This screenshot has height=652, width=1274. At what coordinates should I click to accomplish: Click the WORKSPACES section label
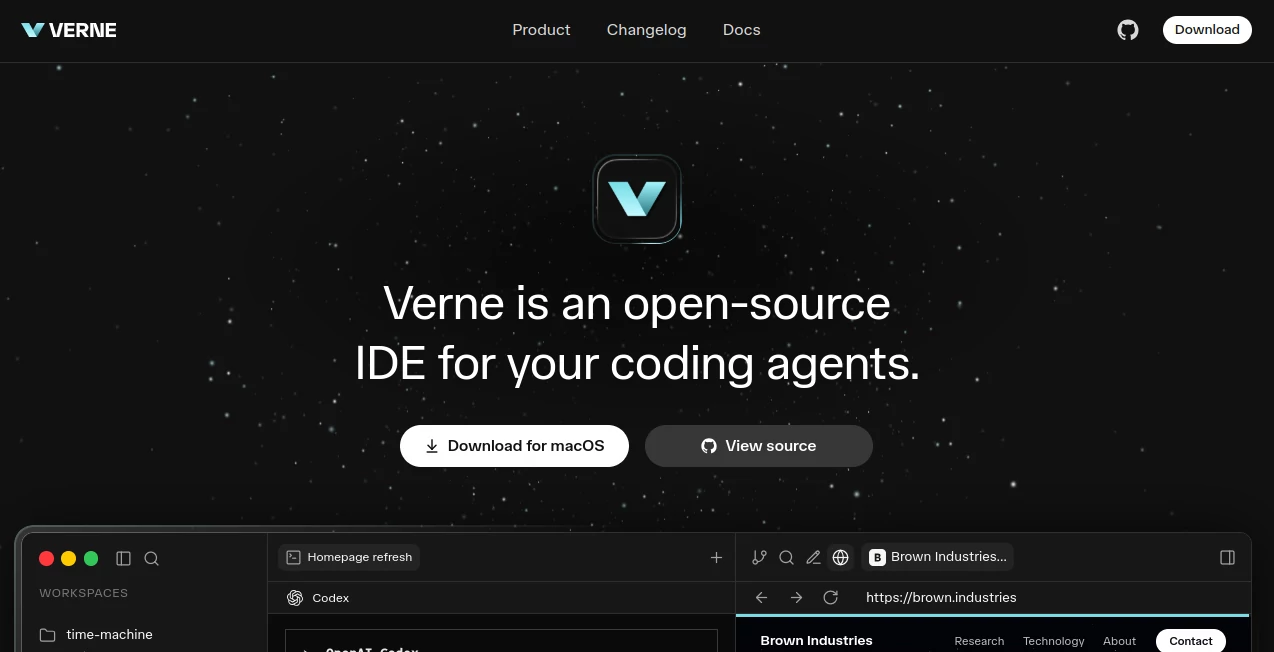click(x=84, y=593)
